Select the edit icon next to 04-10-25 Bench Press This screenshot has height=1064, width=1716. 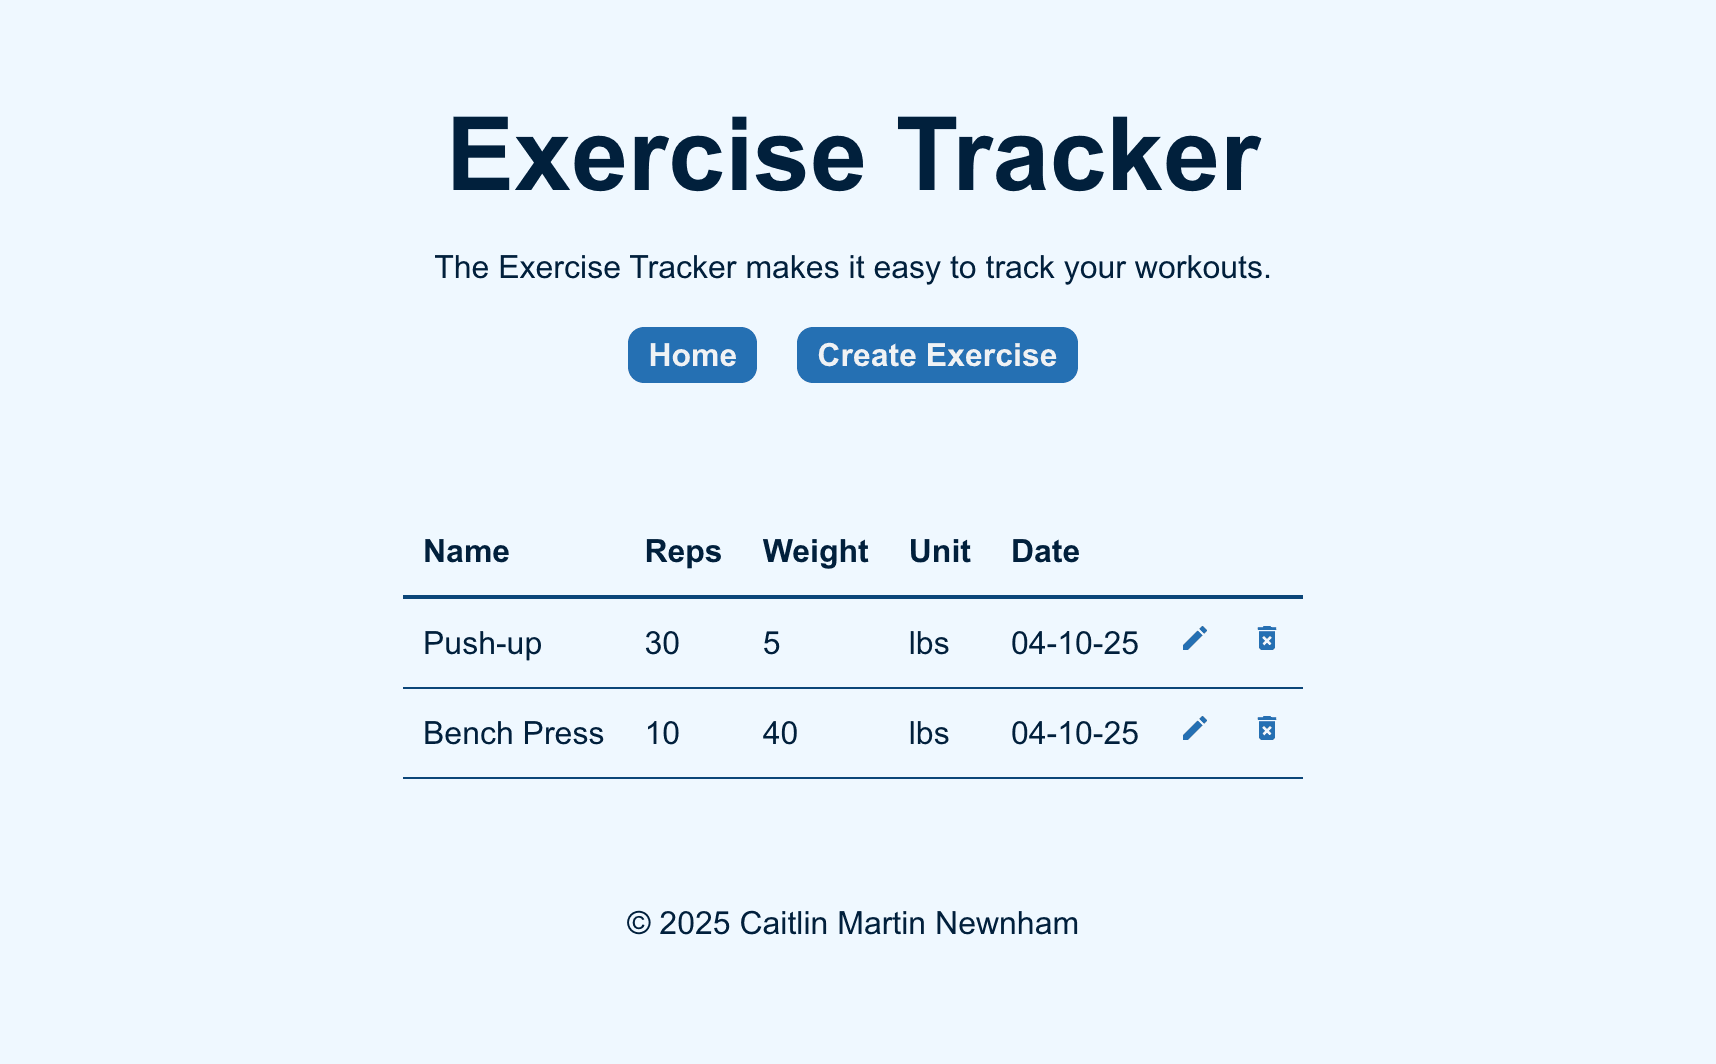tap(1194, 728)
